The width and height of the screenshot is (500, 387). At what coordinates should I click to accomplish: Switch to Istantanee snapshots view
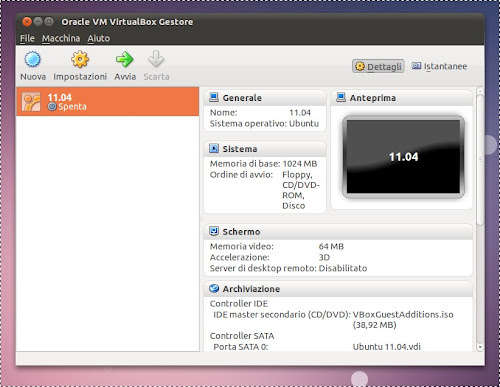439,66
